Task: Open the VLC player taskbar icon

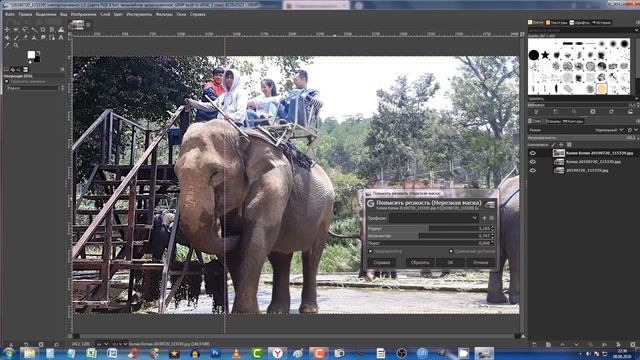Action: [236, 353]
